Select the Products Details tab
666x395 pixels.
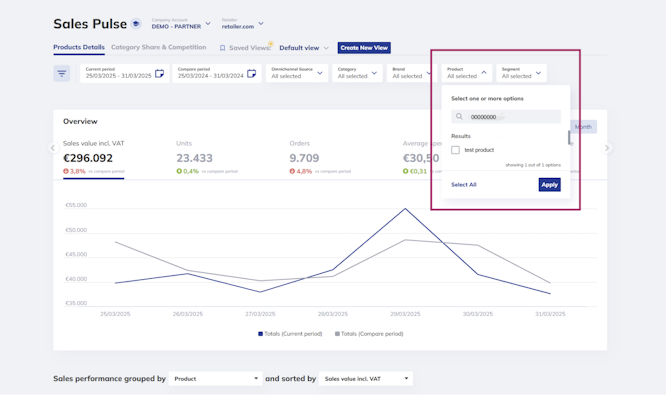click(x=79, y=47)
